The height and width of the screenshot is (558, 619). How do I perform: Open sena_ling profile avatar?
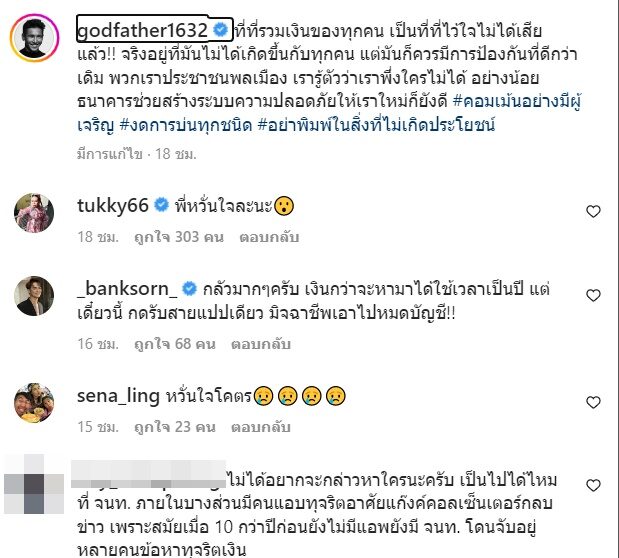point(34,402)
